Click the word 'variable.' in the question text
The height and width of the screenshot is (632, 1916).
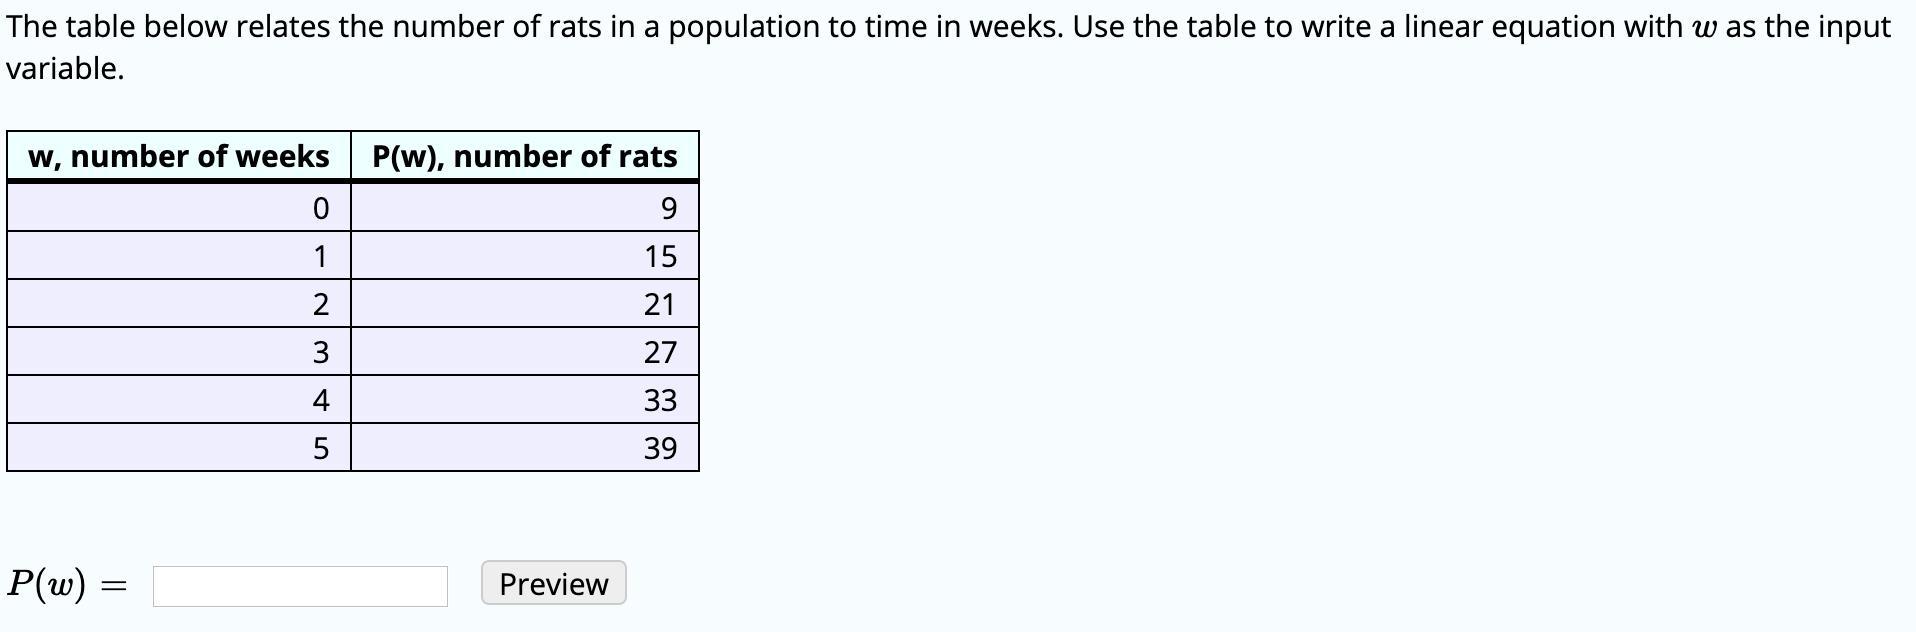(x=65, y=69)
